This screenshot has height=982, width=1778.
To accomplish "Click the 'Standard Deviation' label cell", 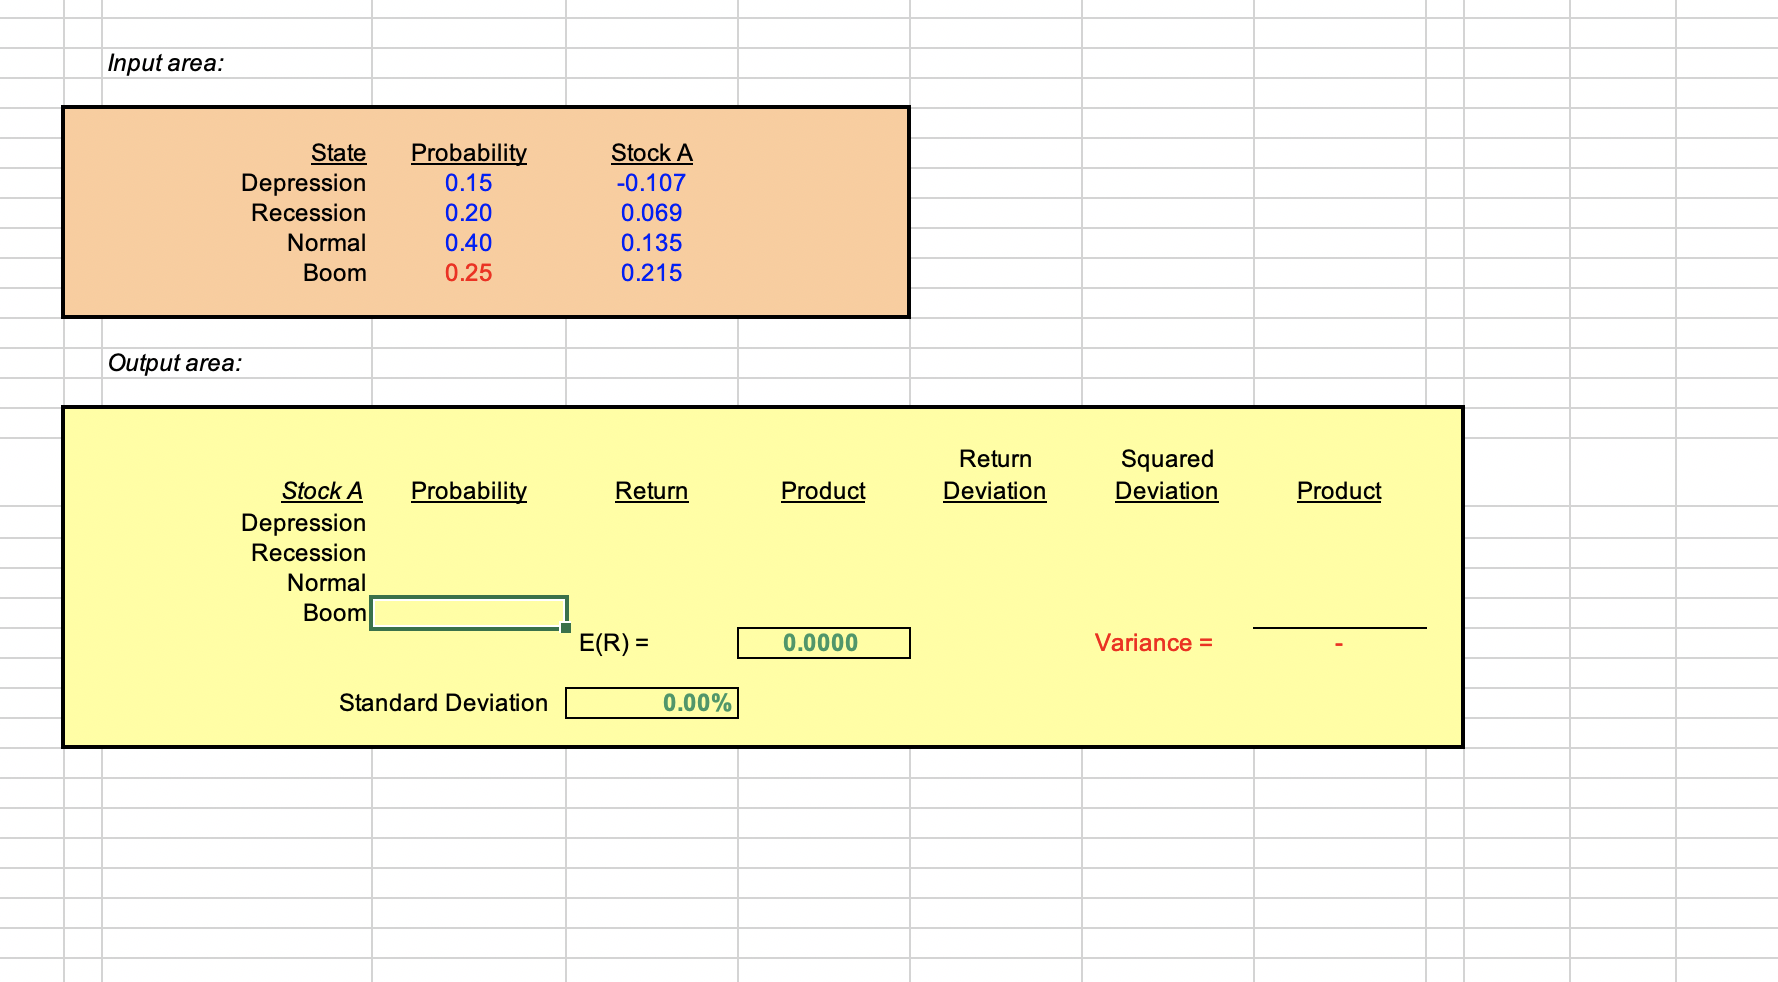I will click(444, 703).
